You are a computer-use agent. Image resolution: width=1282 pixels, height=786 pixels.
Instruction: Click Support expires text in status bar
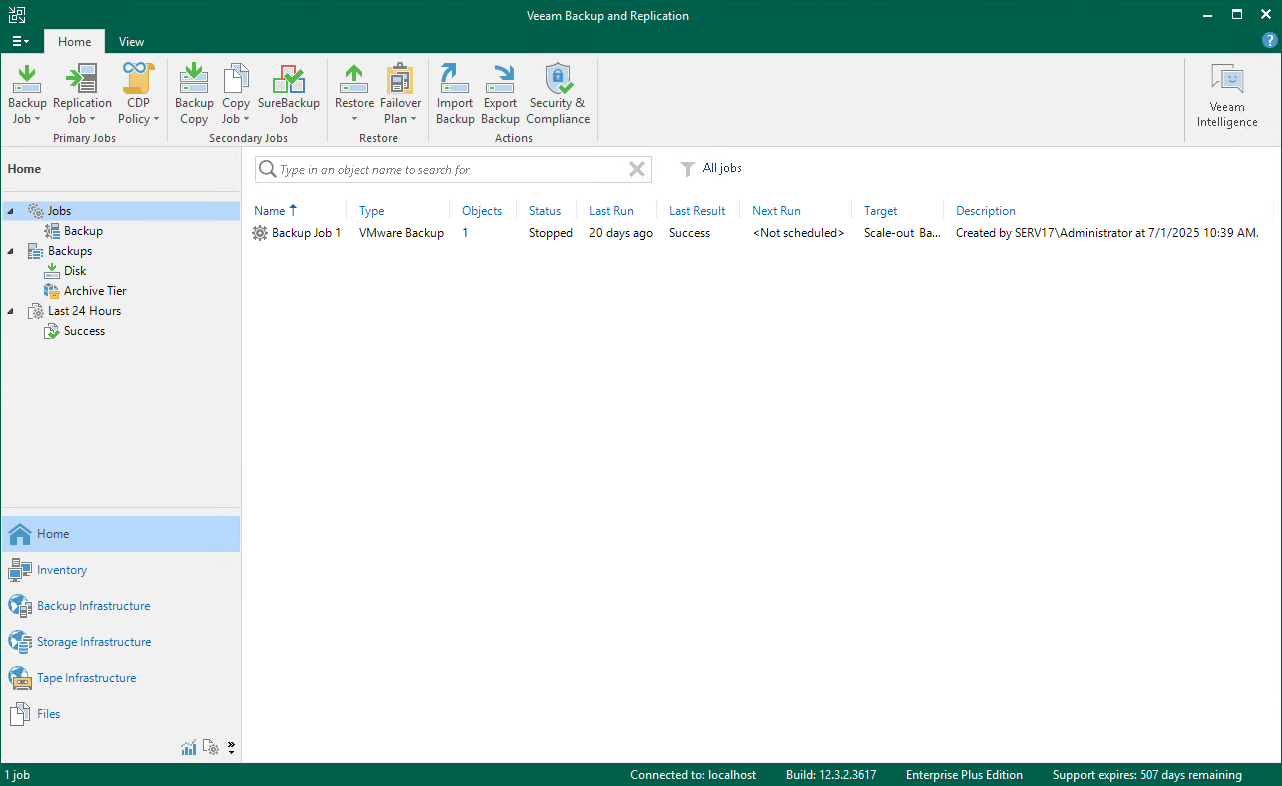click(1147, 775)
